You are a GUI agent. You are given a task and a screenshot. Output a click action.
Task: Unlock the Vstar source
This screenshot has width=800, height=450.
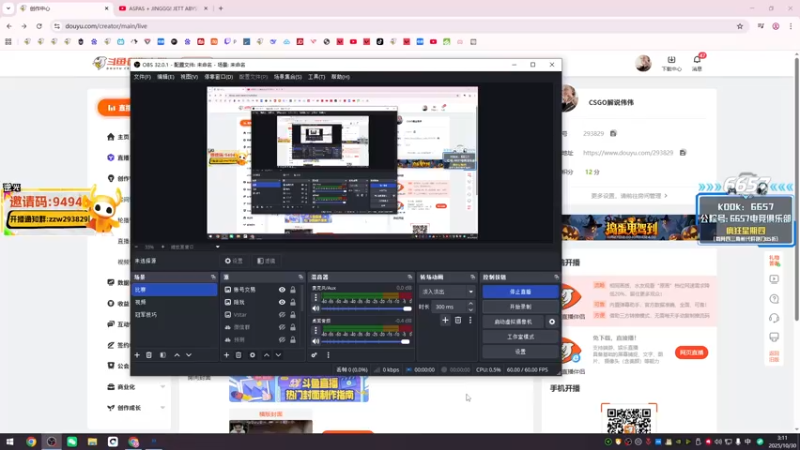pos(293,315)
